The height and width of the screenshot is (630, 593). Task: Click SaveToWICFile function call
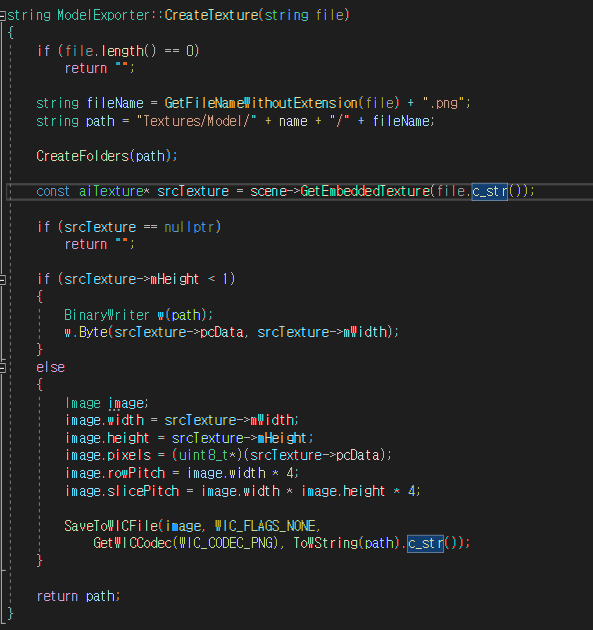click(x=111, y=526)
